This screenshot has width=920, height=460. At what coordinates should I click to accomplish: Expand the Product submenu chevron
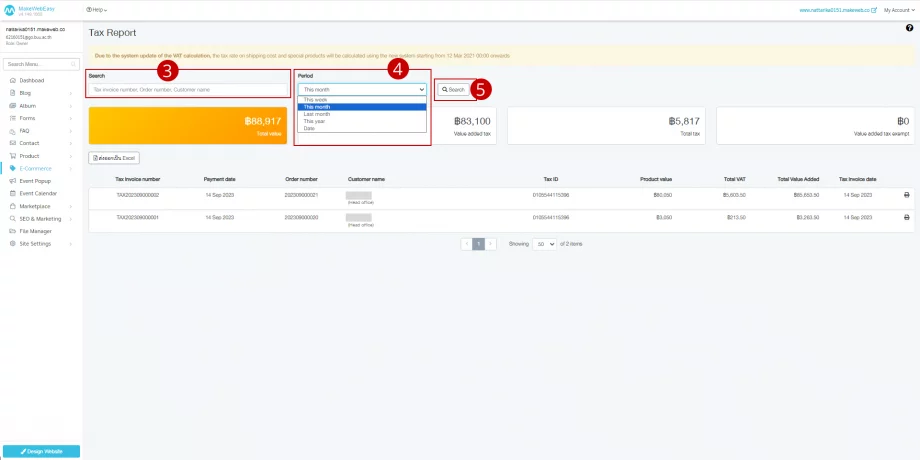coord(70,156)
